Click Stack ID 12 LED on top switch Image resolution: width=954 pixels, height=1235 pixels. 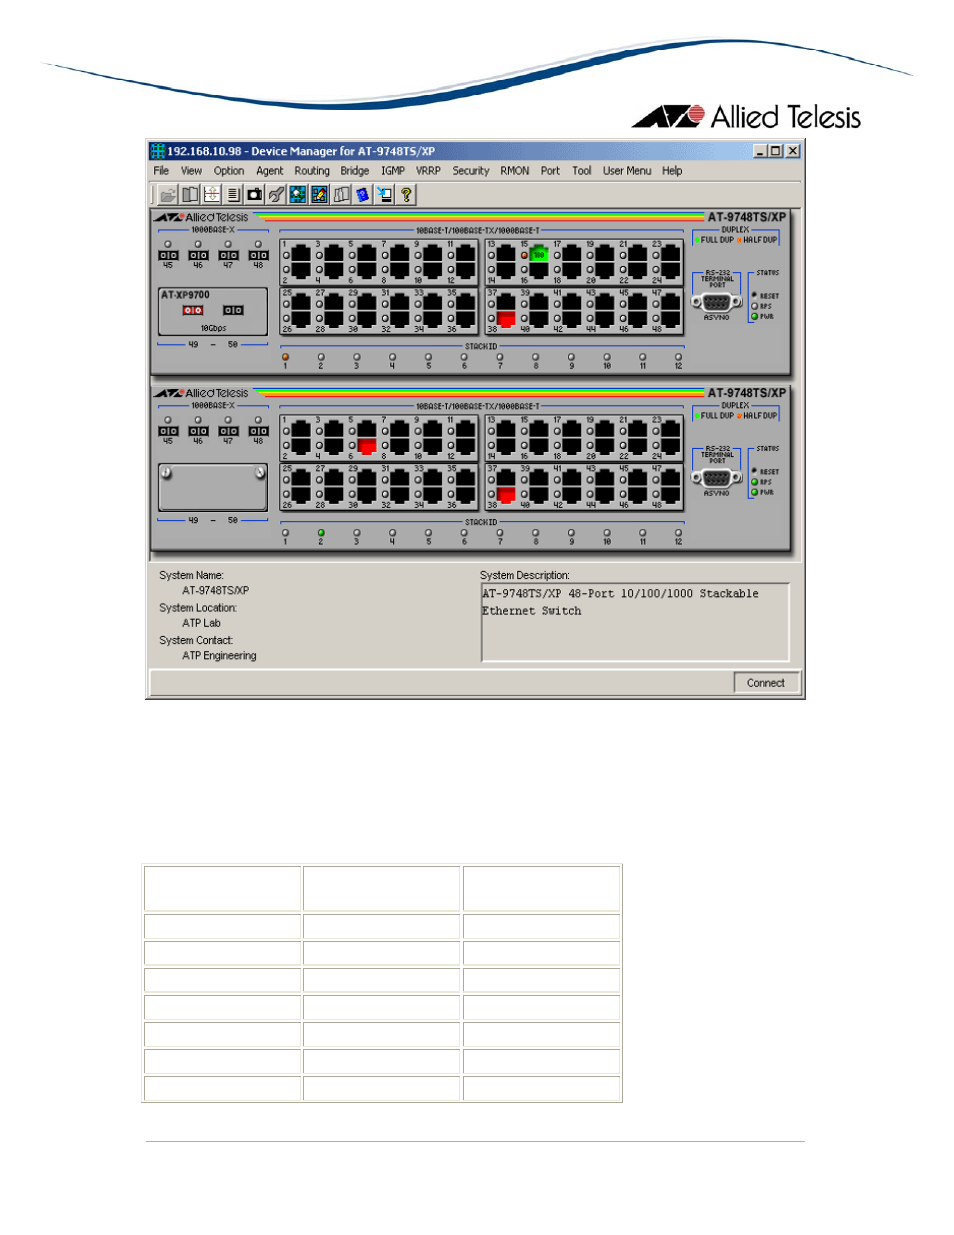[678, 357]
